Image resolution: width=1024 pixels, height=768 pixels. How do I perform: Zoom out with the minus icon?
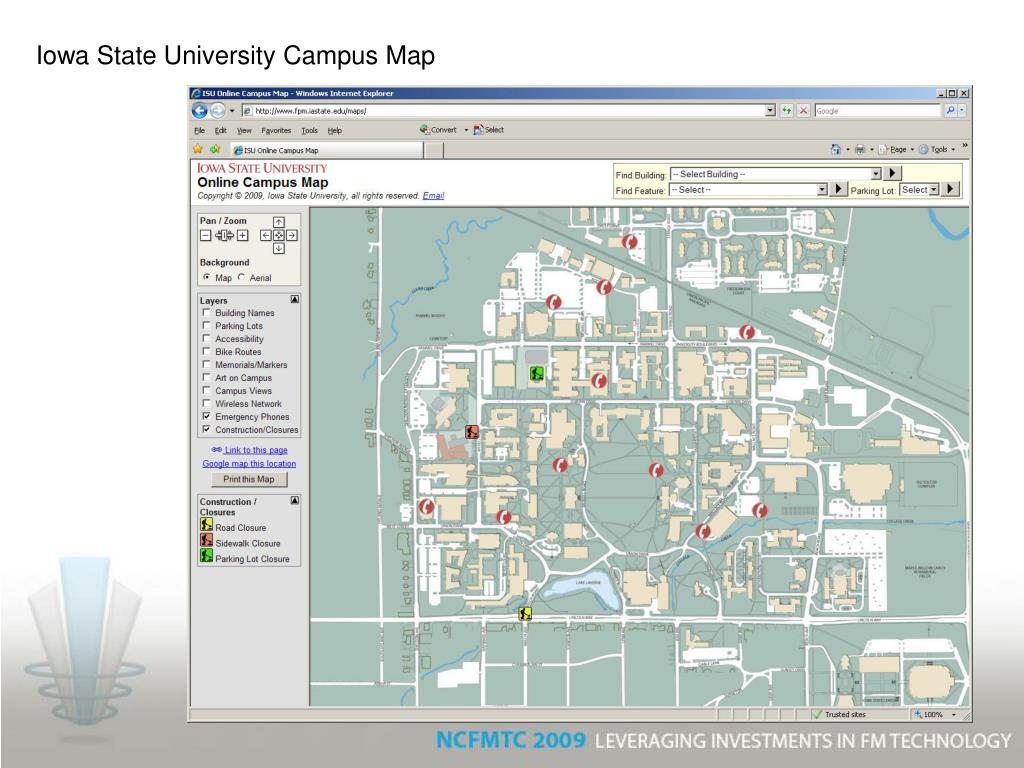click(205, 236)
